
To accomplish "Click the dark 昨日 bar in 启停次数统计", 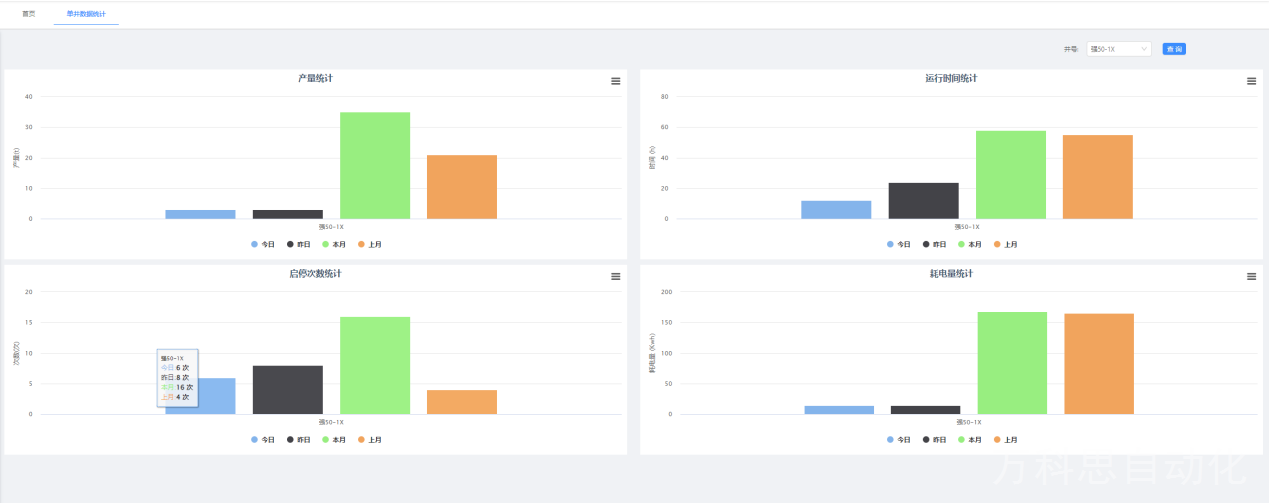I will tap(288, 390).
